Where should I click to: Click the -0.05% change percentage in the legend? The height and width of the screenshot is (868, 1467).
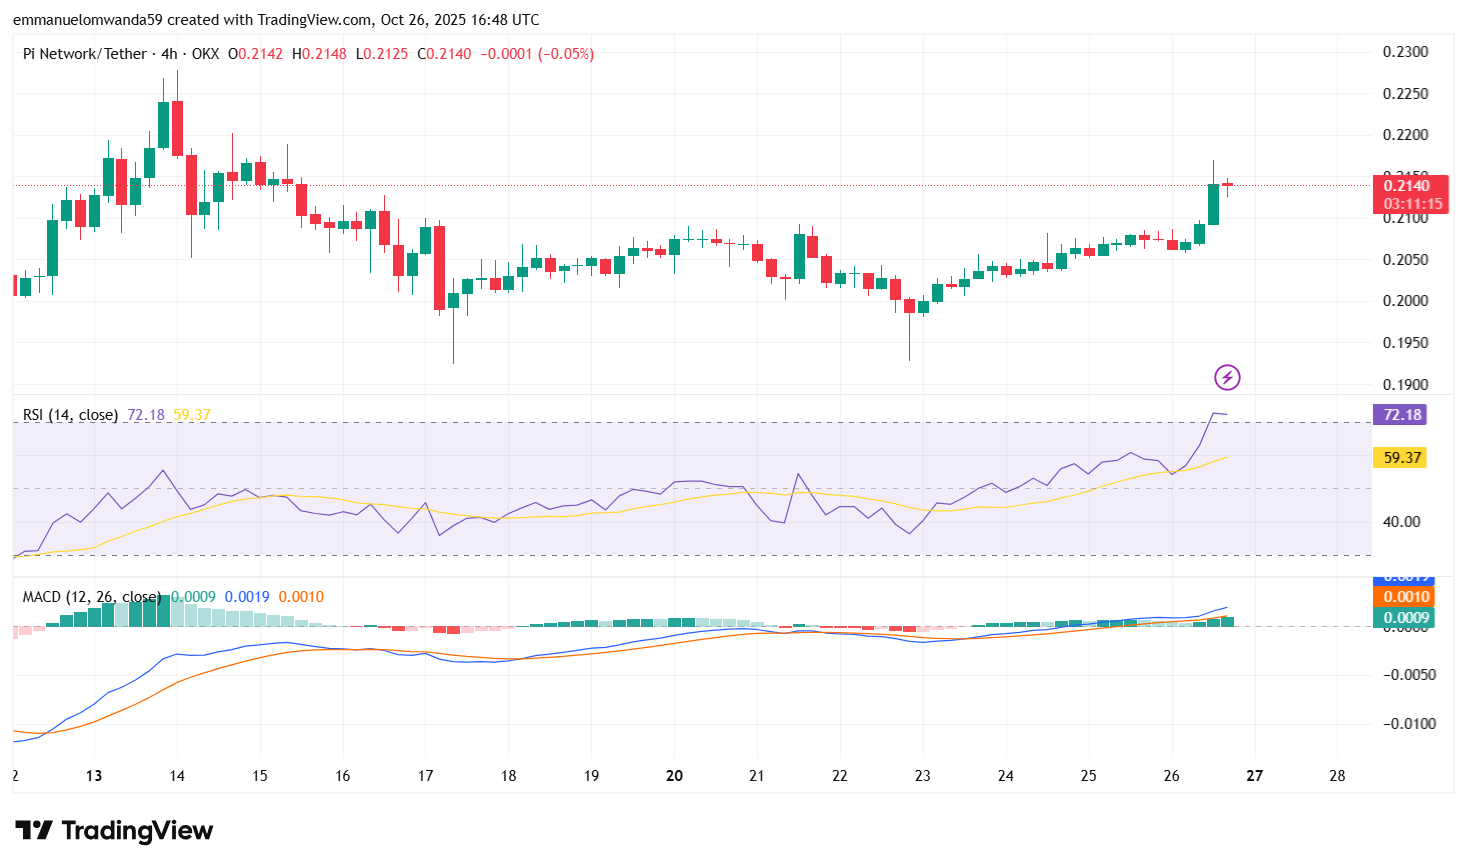click(x=565, y=54)
